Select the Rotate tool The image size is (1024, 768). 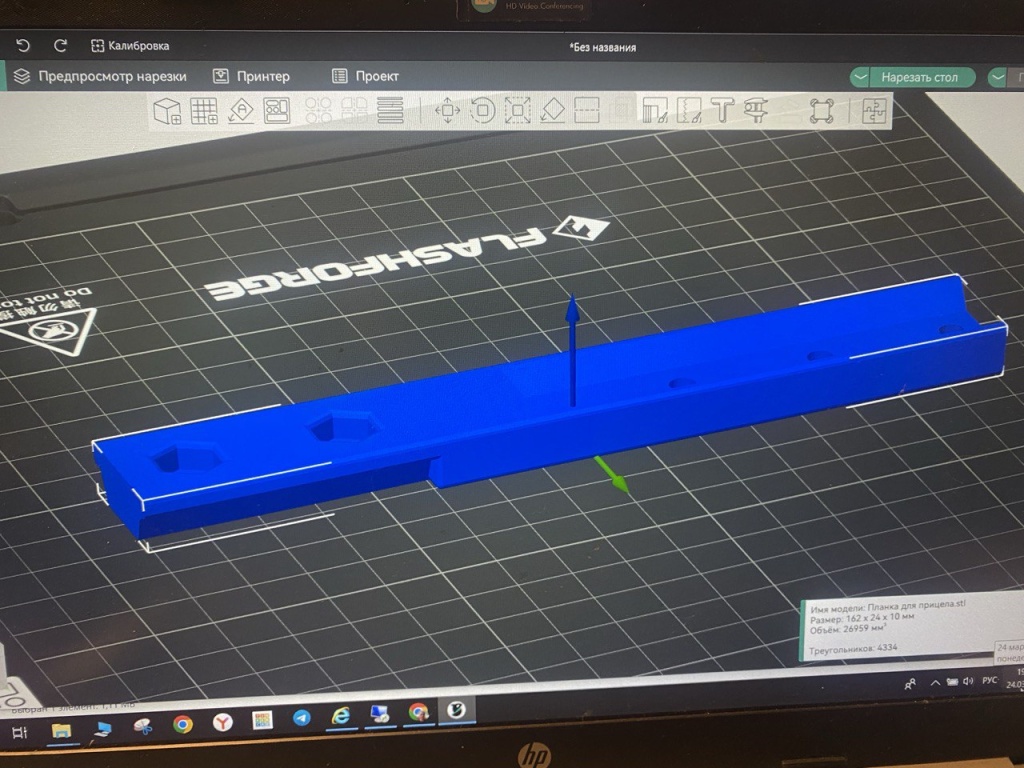[483, 110]
